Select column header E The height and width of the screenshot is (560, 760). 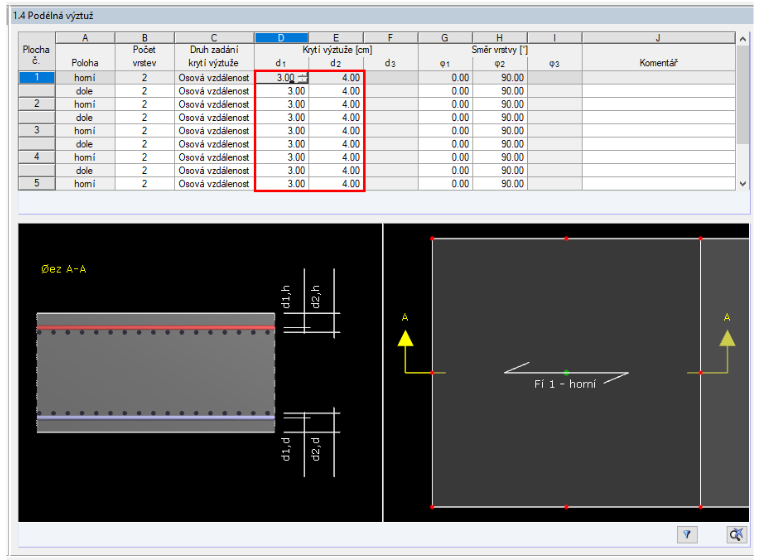[x=336, y=38]
